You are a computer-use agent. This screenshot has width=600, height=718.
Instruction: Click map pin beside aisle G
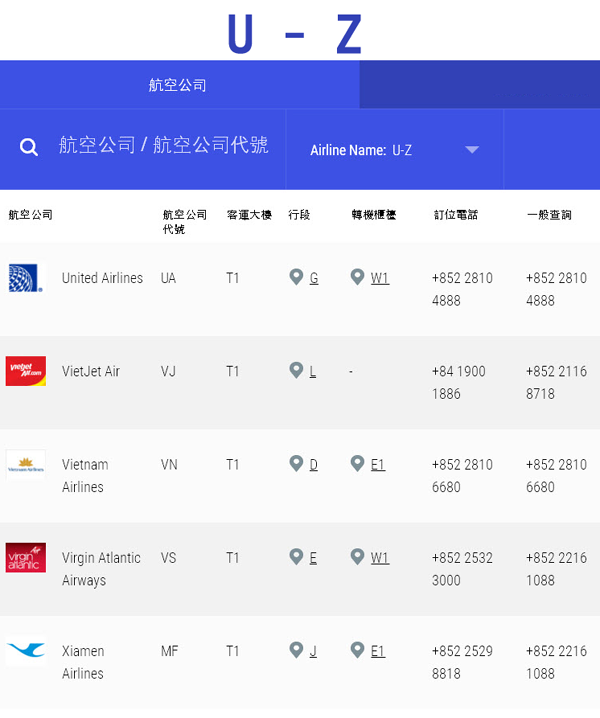point(296,277)
